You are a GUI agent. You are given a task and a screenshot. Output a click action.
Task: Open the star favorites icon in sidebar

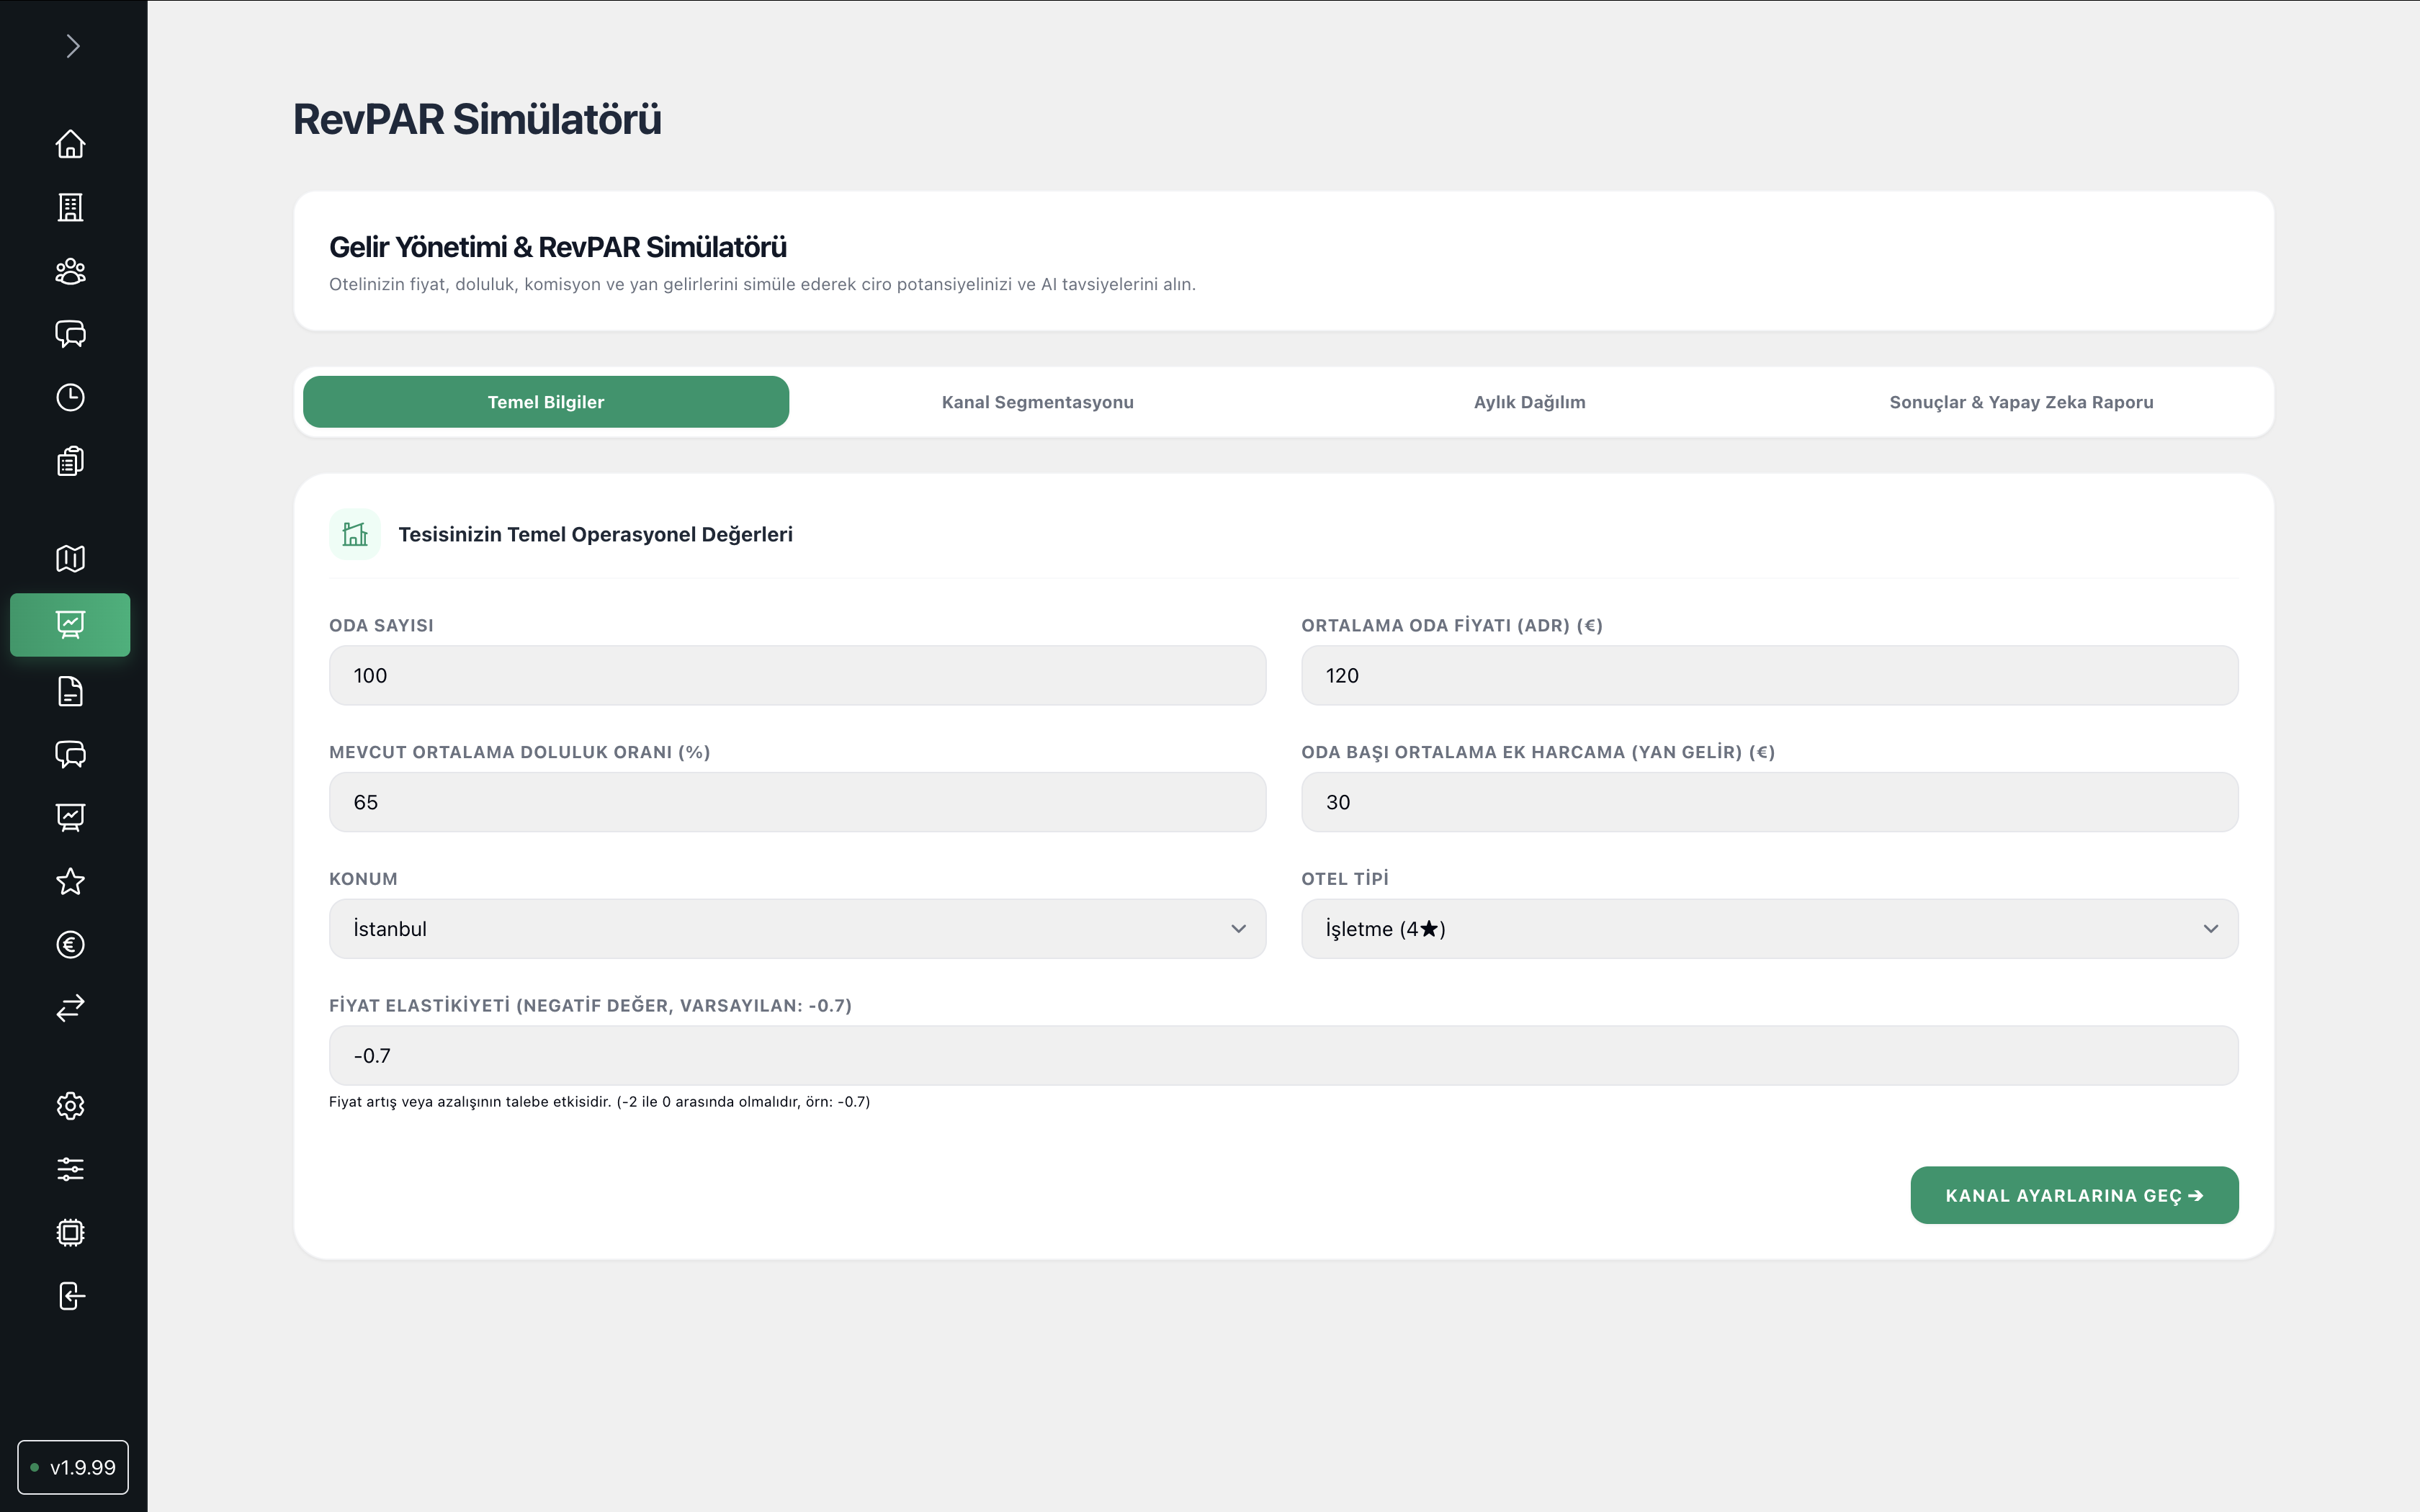coord(70,881)
